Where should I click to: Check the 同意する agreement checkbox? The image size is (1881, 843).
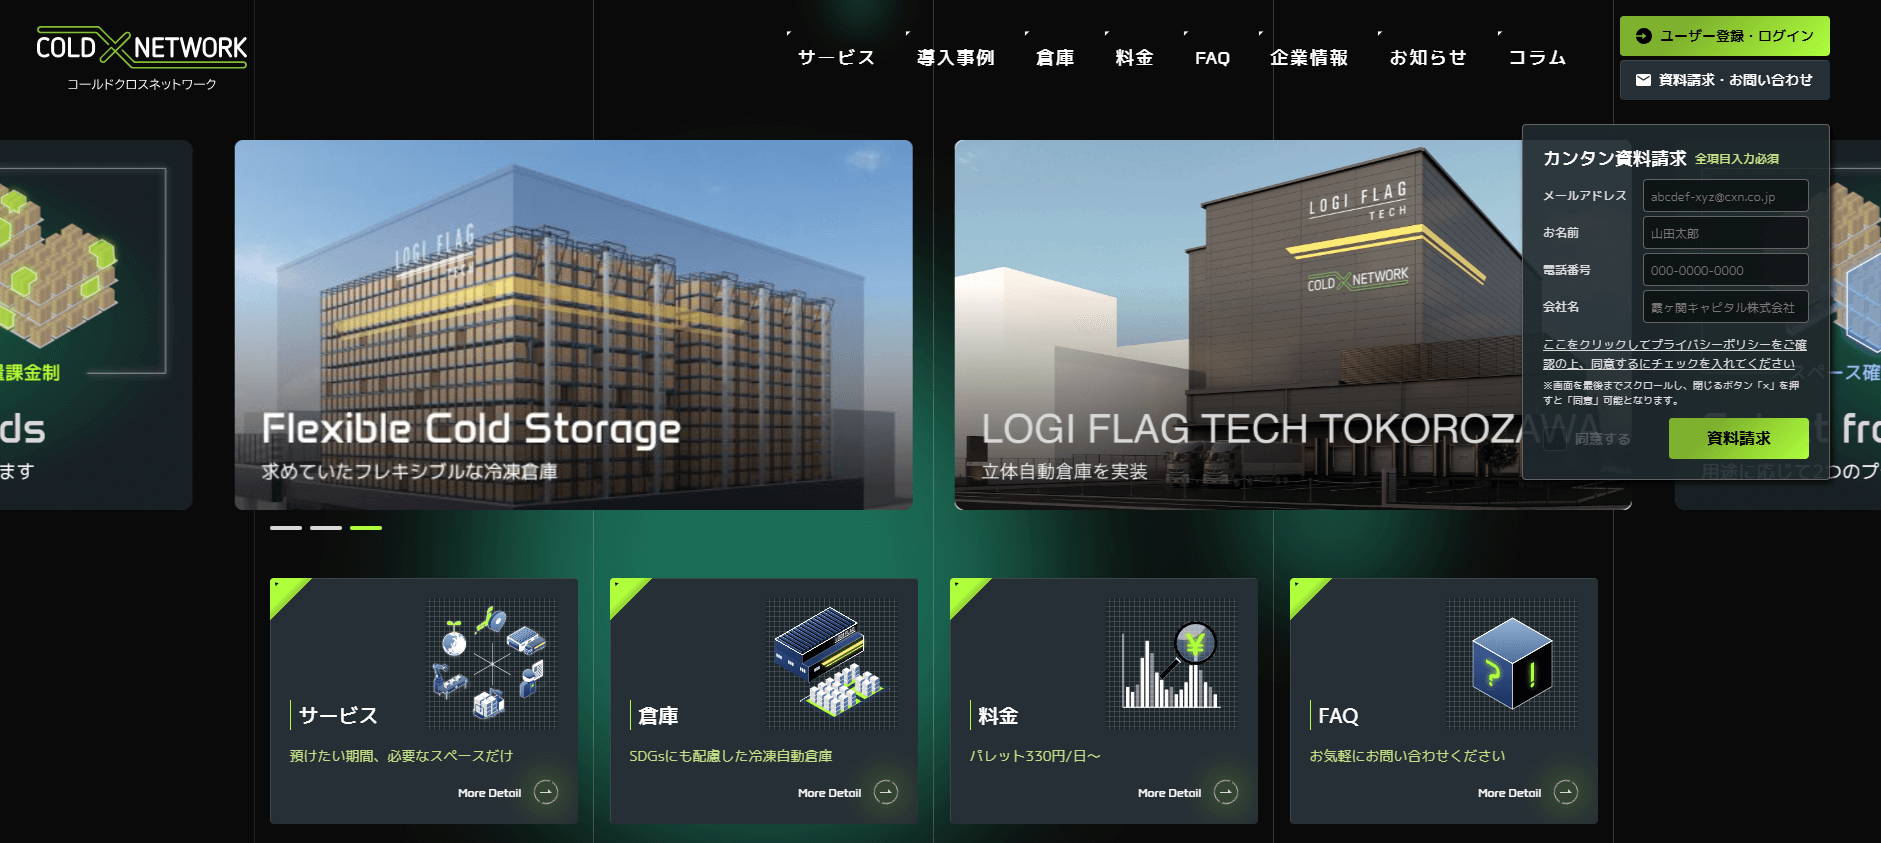[x=1554, y=439]
